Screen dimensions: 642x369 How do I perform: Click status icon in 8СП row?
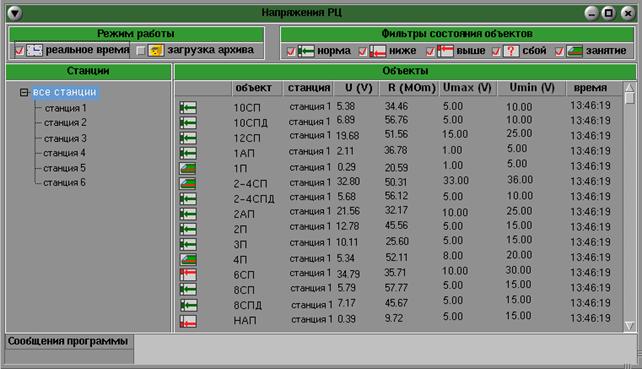[x=188, y=290]
